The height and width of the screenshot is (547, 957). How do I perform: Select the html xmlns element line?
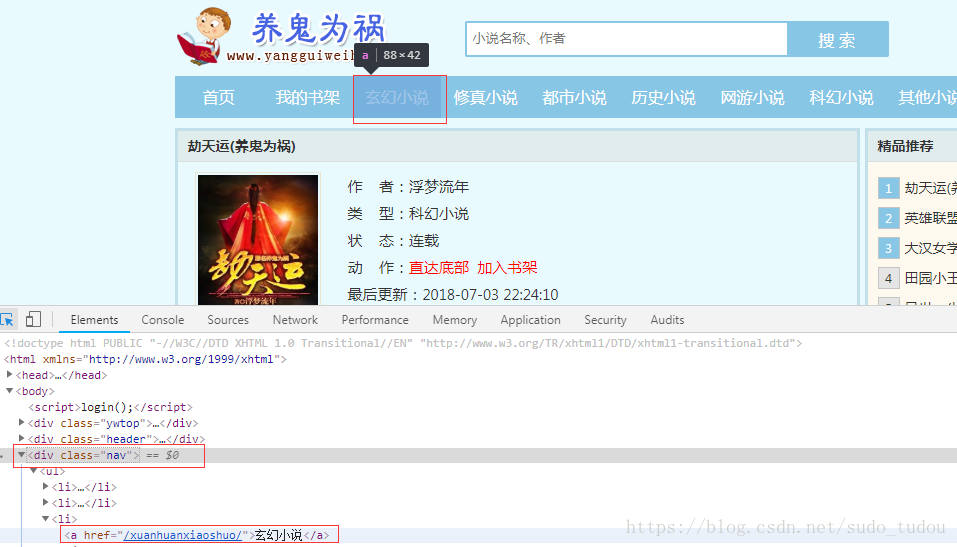coord(145,359)
